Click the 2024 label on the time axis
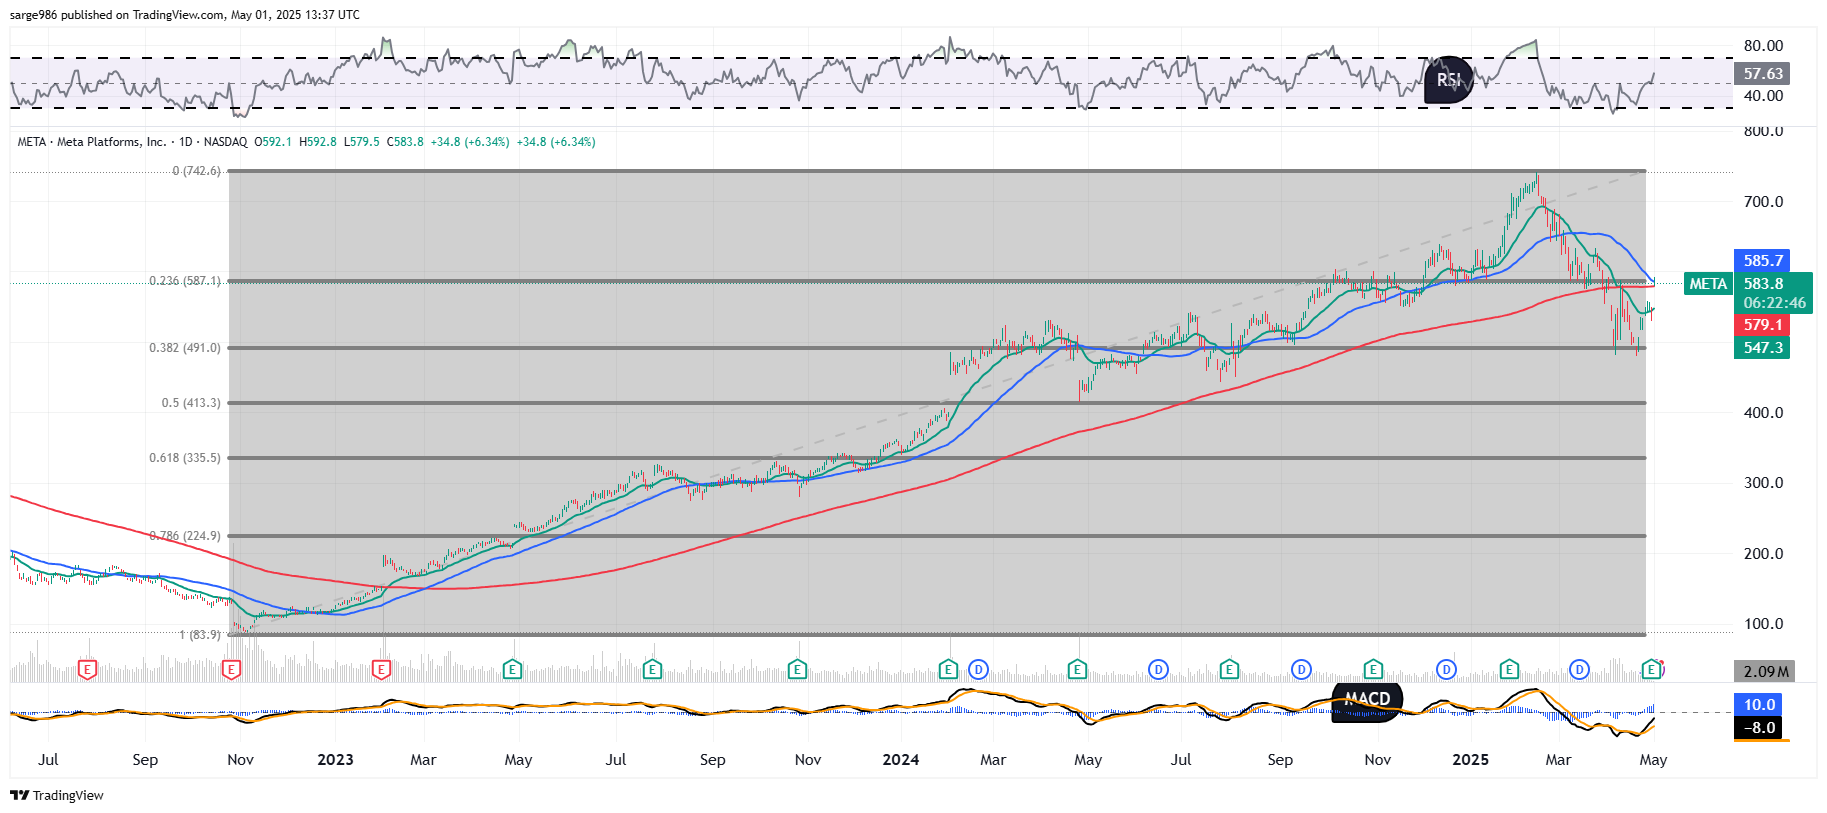Image resolution: width=1827 pixels, height=813 pixels. tap(900, 760)
